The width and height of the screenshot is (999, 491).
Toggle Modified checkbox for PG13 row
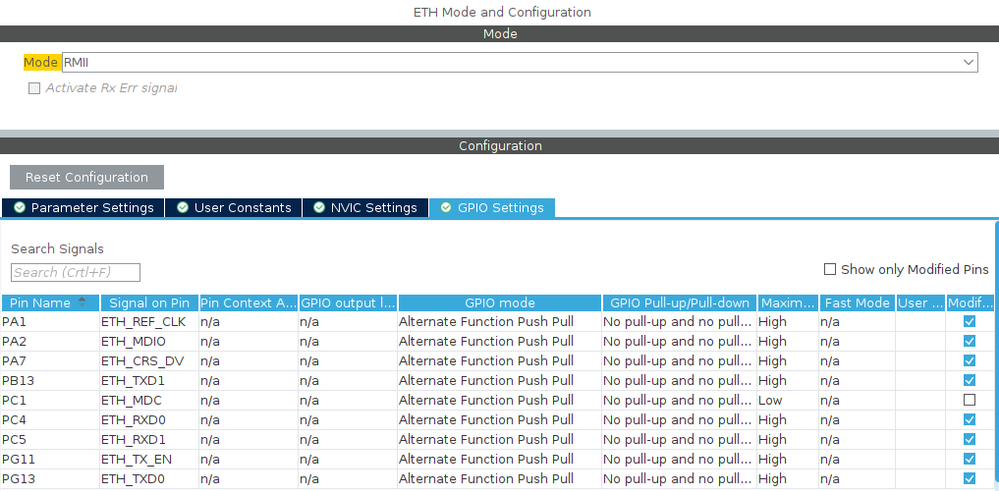tap(970, 478)
